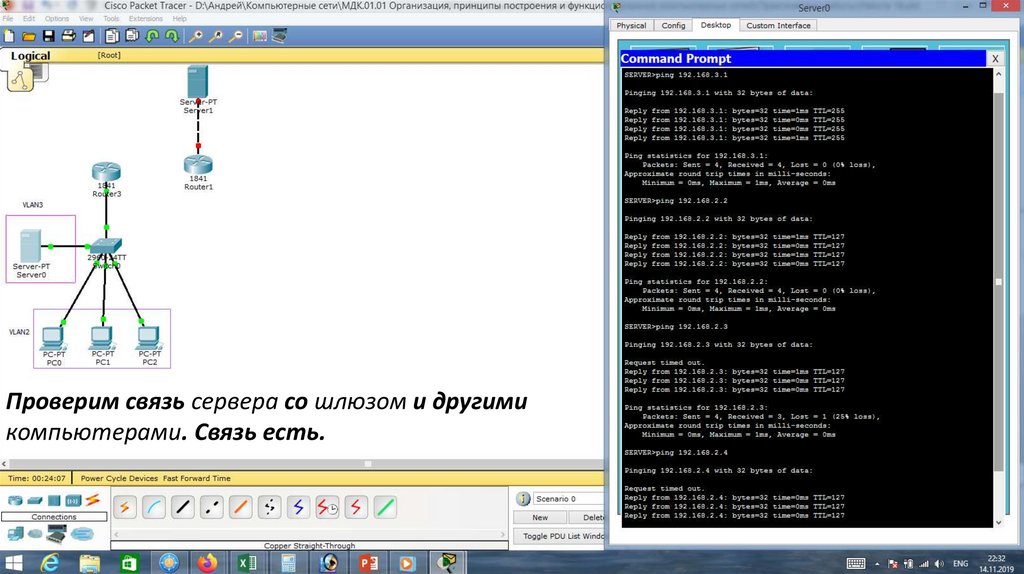Screen dimensions: 1024x574
Task: Choose the Copper Cross-Over dashed cable
Action: coord(212,507)
